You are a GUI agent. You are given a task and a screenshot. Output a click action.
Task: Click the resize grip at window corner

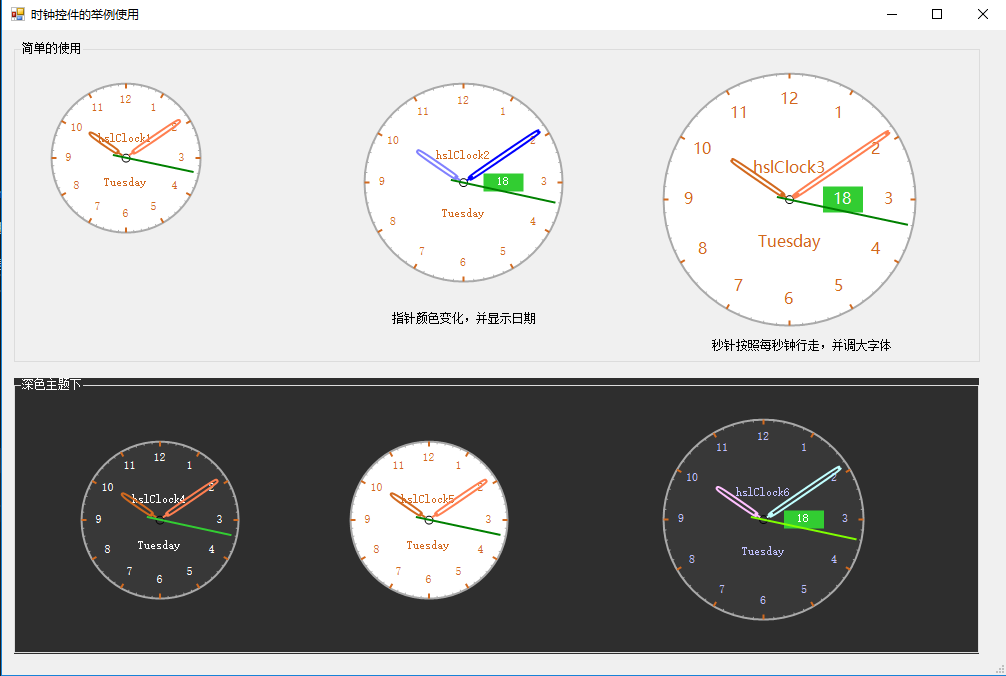click(1000, 670)
